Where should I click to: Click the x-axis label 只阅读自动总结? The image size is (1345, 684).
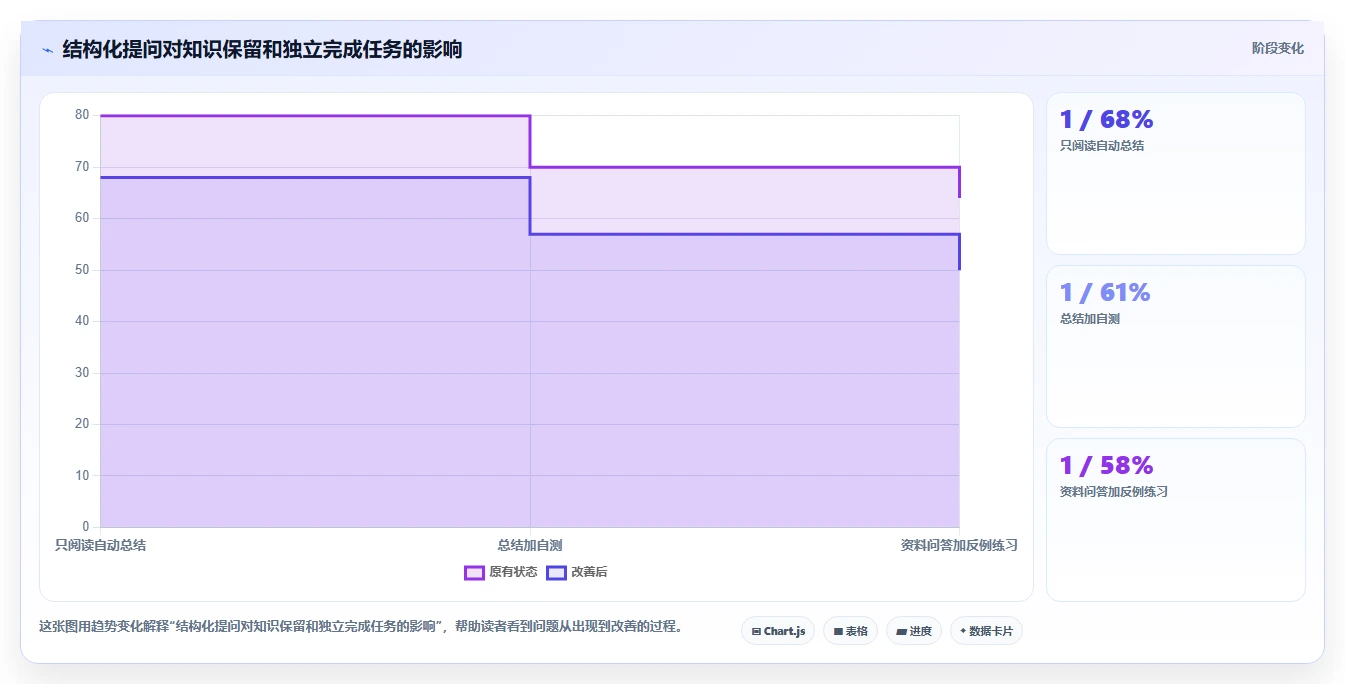pyautogui.click(x=100, y=545)
